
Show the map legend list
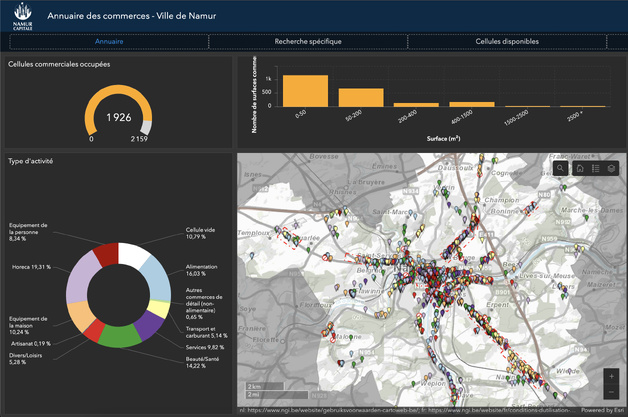pos(596,169)
